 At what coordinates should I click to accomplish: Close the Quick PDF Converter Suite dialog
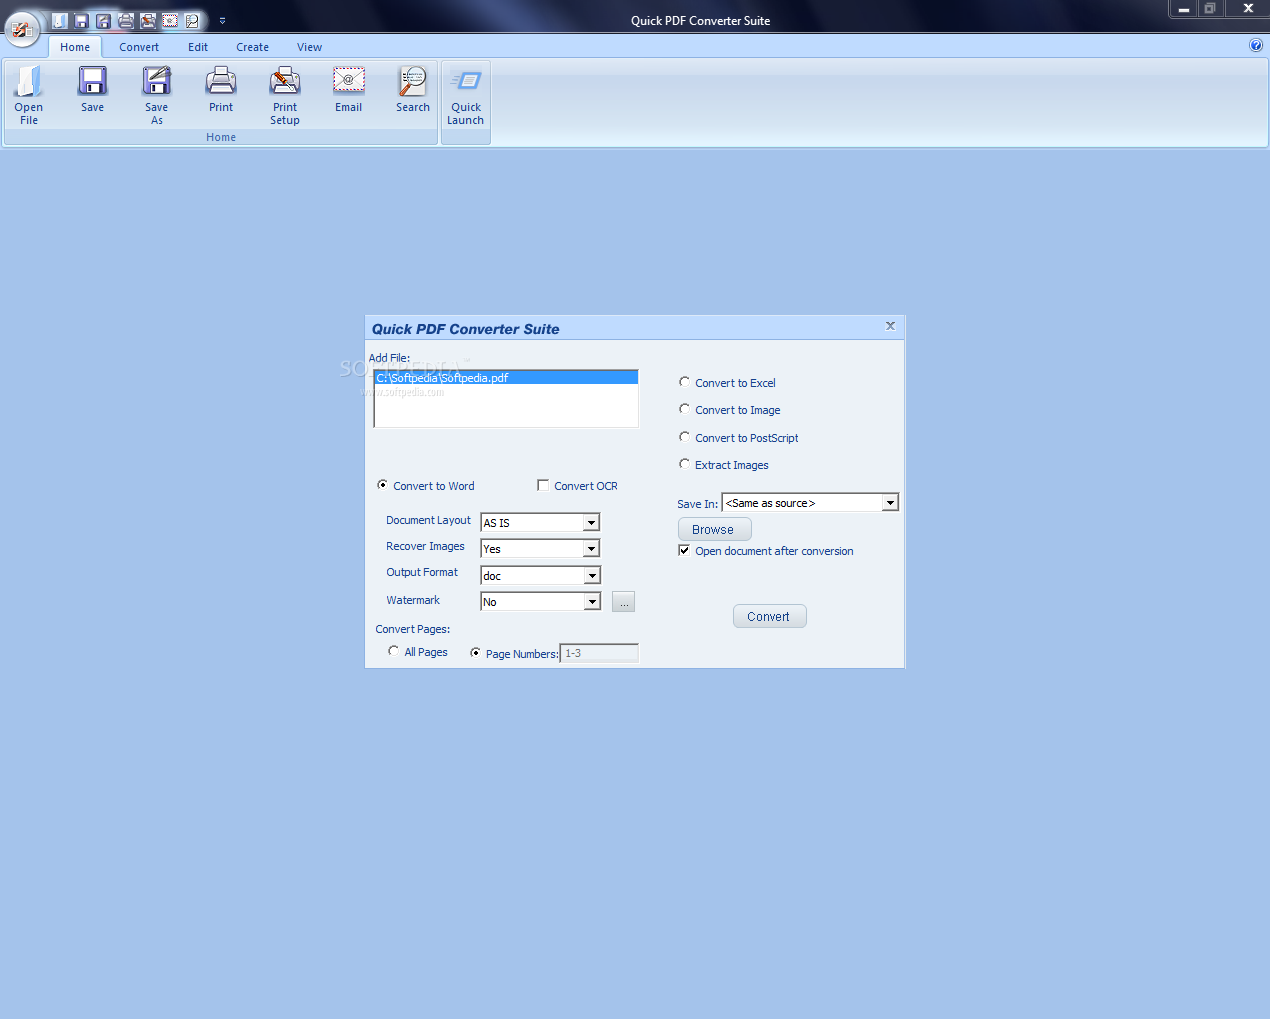click(890, 326)
